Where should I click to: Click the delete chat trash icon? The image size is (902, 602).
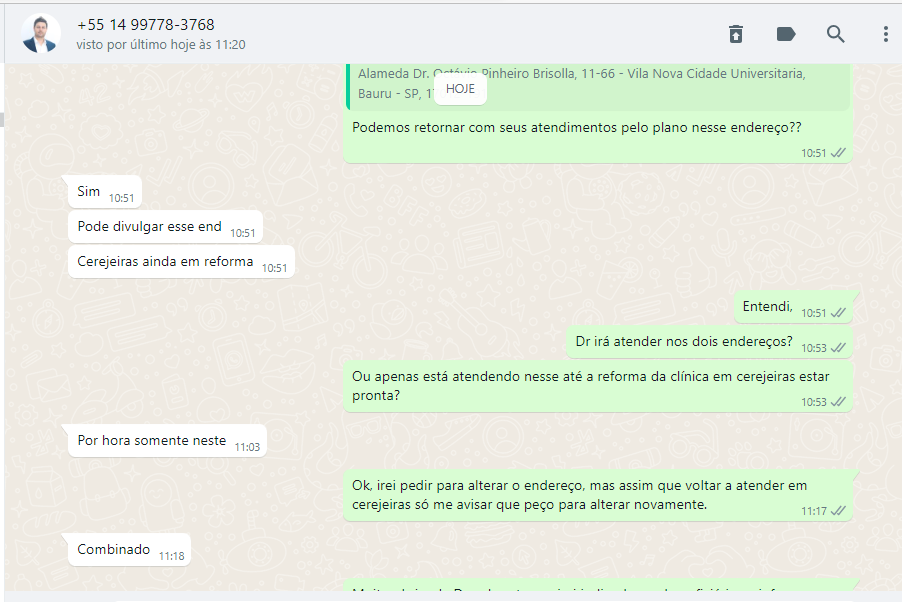click(x=736, y=35)
